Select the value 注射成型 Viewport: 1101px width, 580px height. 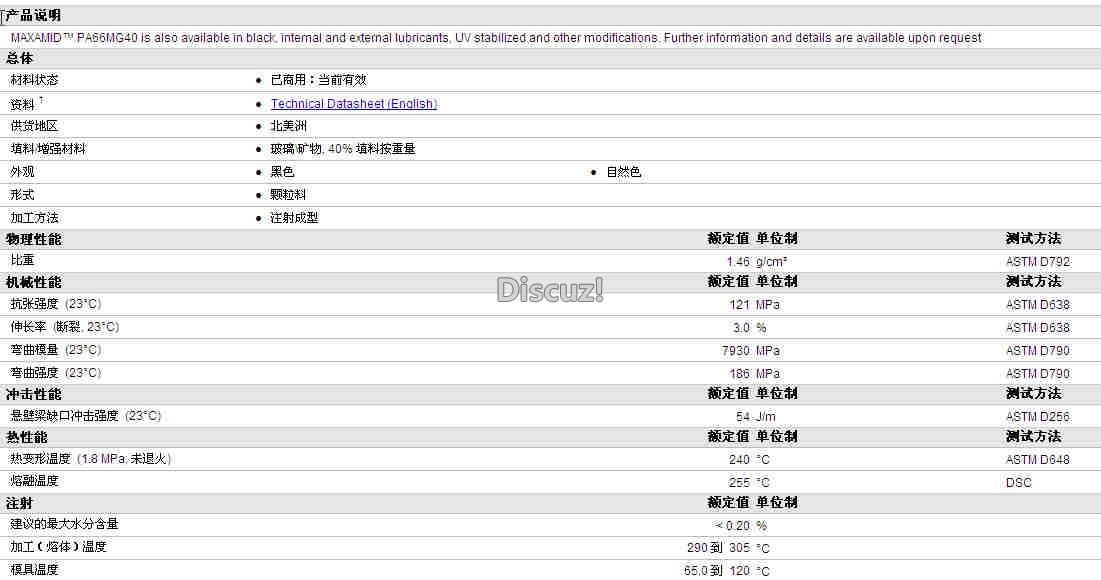294,218
